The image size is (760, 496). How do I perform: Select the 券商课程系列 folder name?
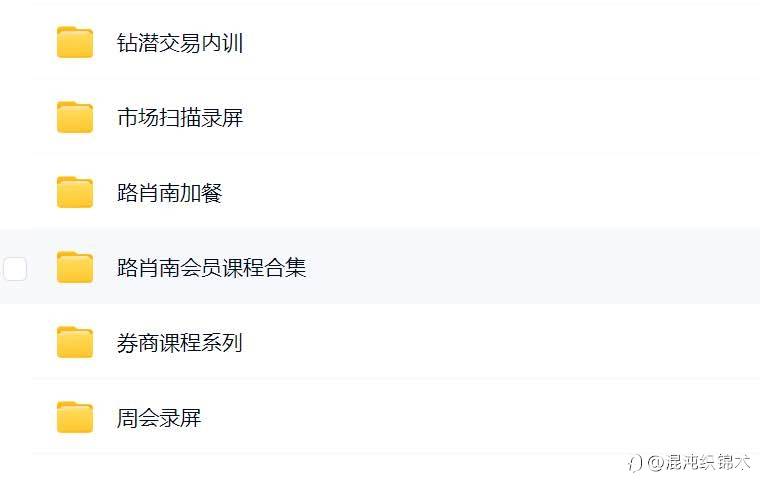tap(180, 343)
